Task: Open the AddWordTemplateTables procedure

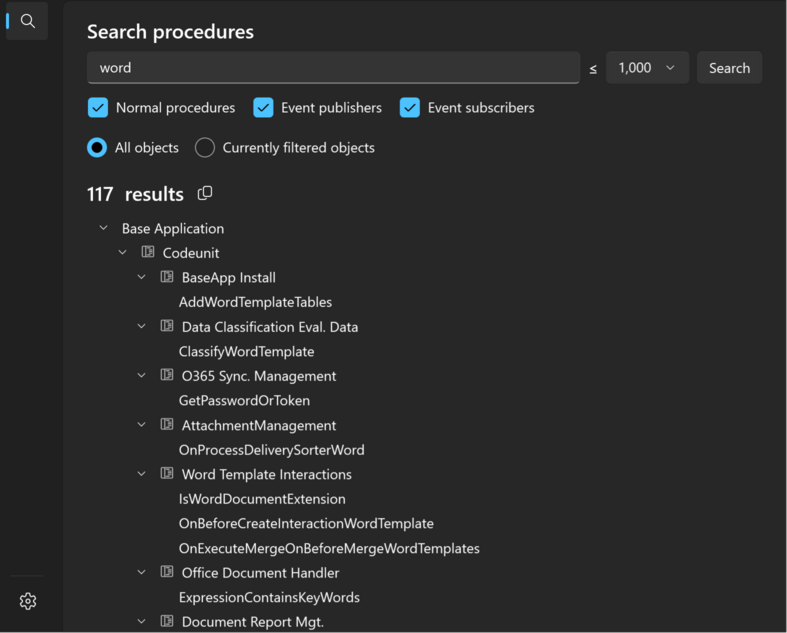Action: pos(255,302)
